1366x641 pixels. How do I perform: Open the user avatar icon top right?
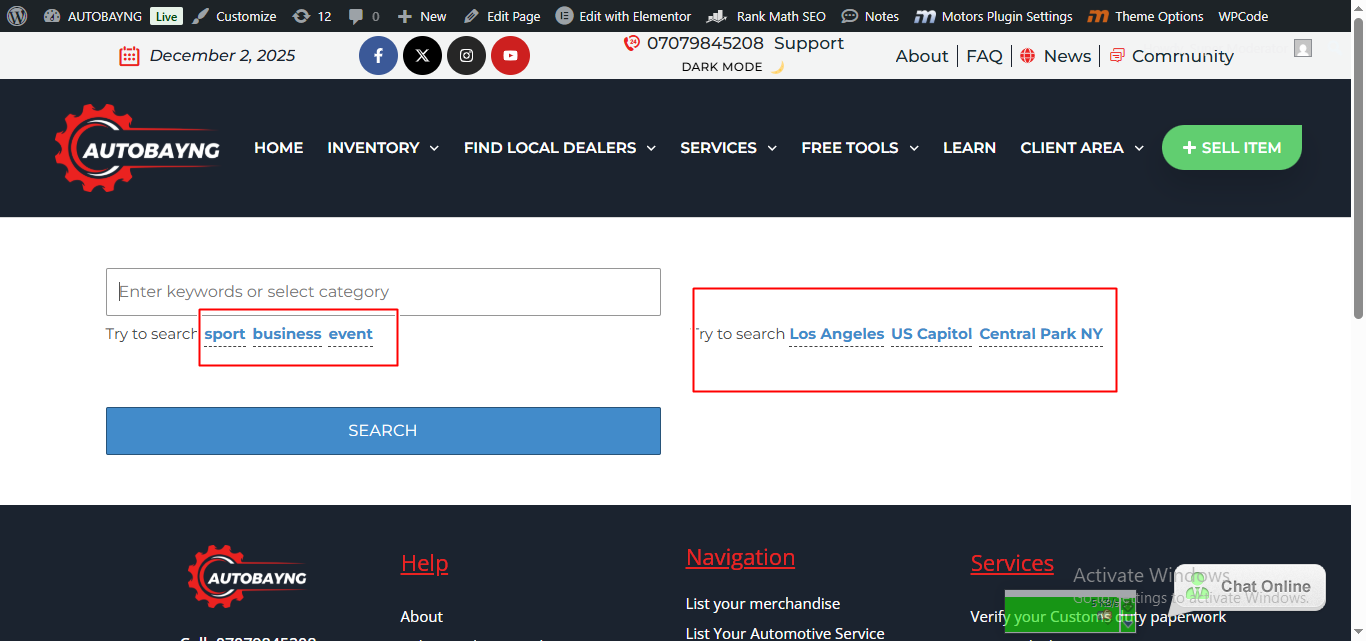(x=1302, y=48)
